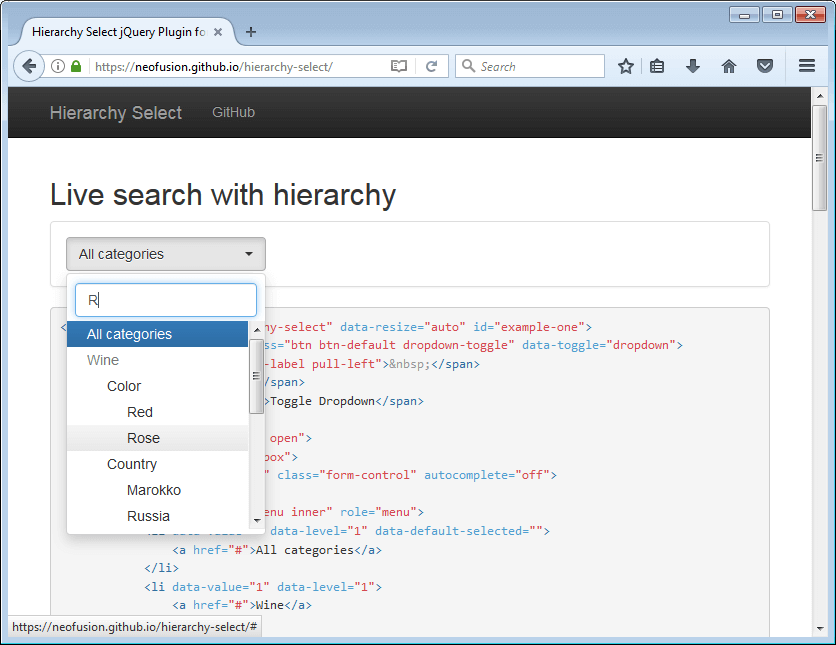The height and width of the screenshot is (645, 836).
Task: View site information icon in address bar
Action: coord(58,67)
